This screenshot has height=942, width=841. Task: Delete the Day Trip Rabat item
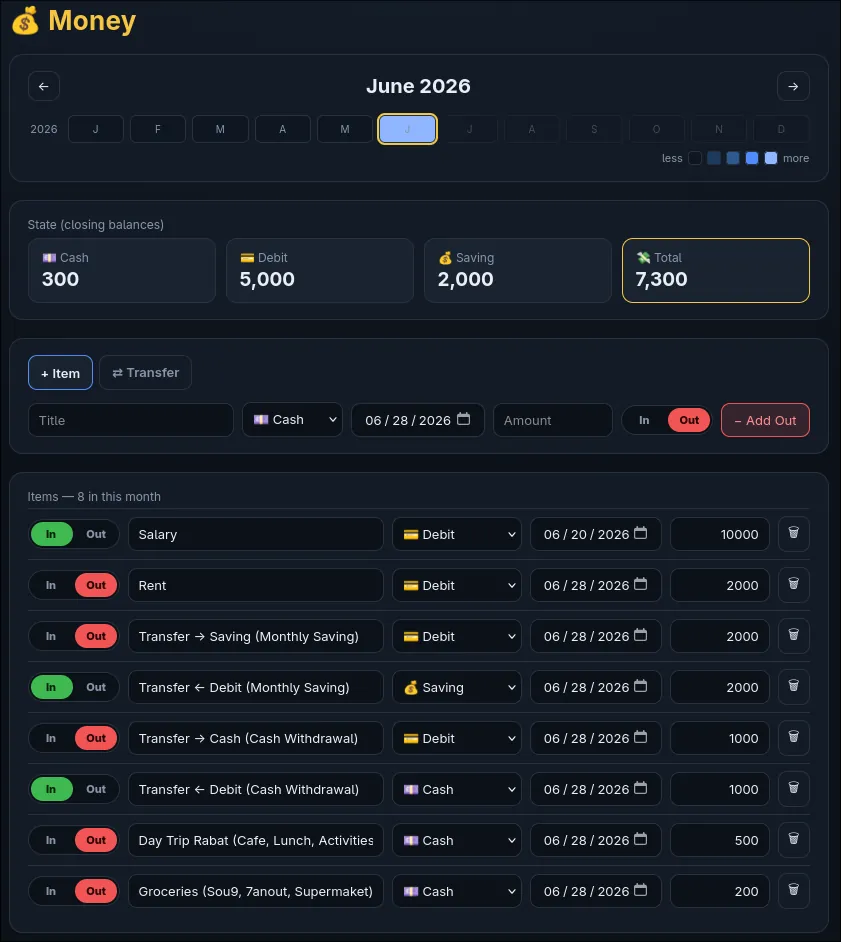click(x=794, y=840)
